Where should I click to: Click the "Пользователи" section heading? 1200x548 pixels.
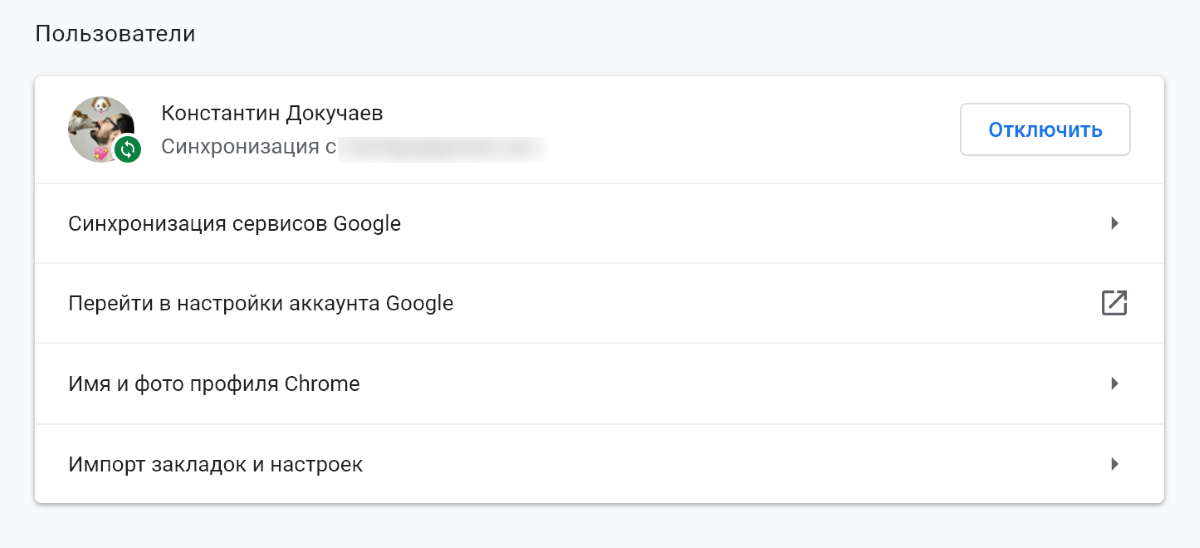pyautogui.click(x=115, y=34)
